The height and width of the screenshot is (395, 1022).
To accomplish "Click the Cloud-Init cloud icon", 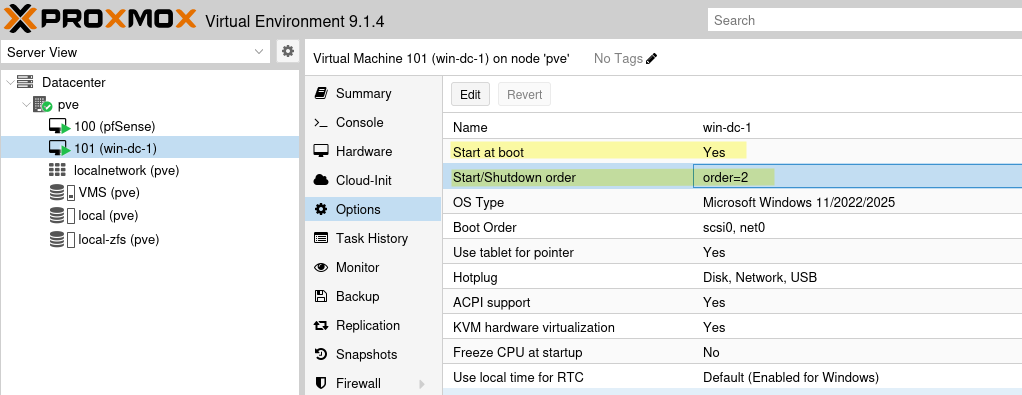I will pyautogui.click(x=320, y=181).
